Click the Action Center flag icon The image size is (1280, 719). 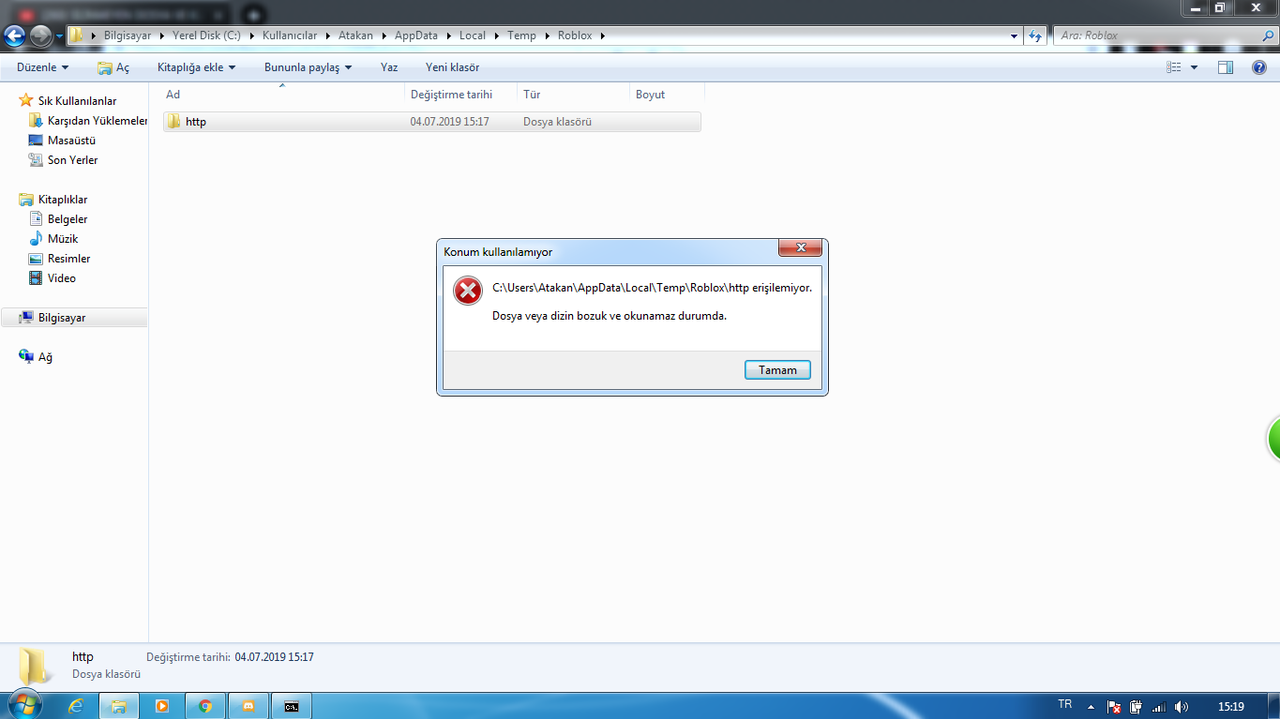click(1115, 706)
